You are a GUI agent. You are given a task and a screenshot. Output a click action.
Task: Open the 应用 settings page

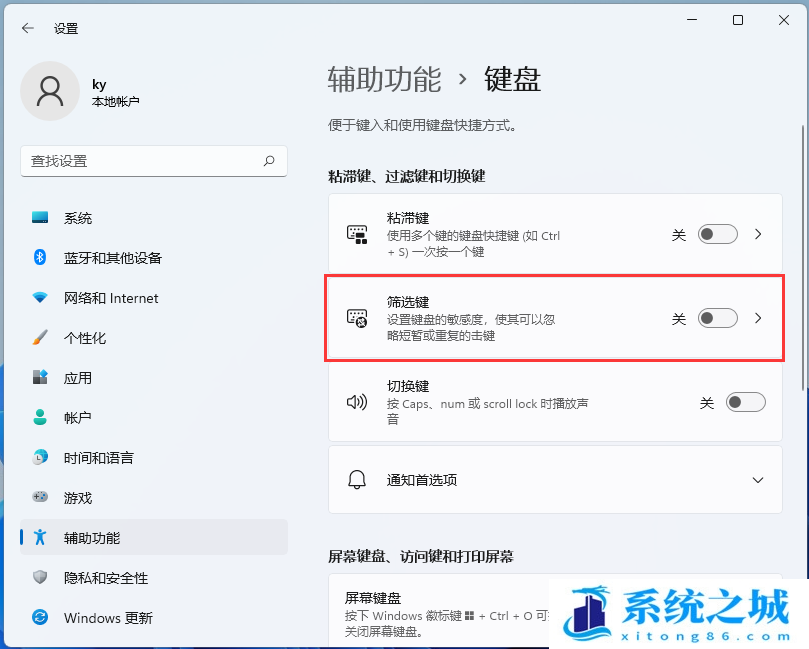tap(154, 378)
